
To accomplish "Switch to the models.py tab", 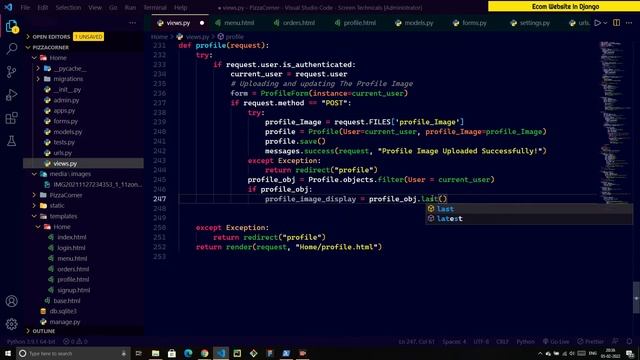I will 418,23.
